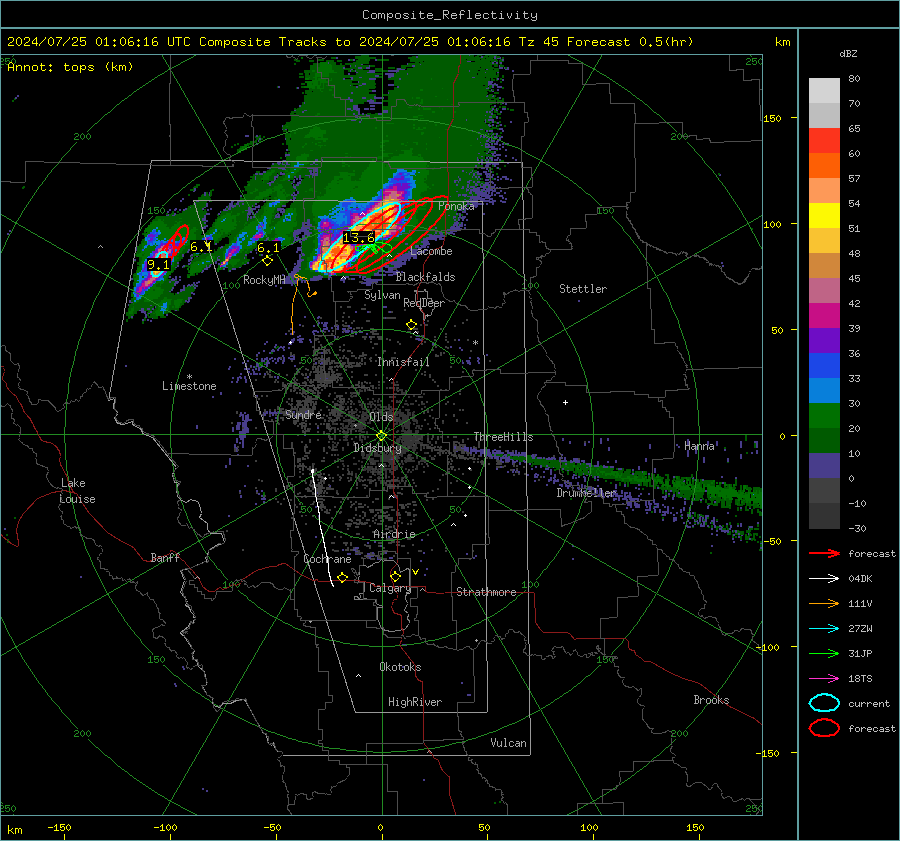The image size is (900, 841).
Task: Click the Limestone label
Action: (x=189, y=386)
